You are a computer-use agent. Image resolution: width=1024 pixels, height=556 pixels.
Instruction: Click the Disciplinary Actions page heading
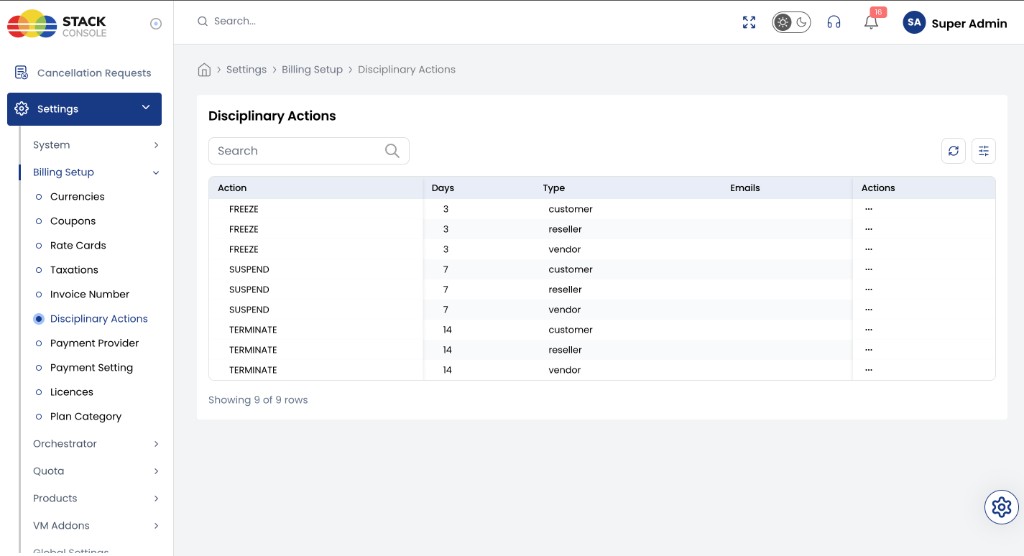click(272, 116)
